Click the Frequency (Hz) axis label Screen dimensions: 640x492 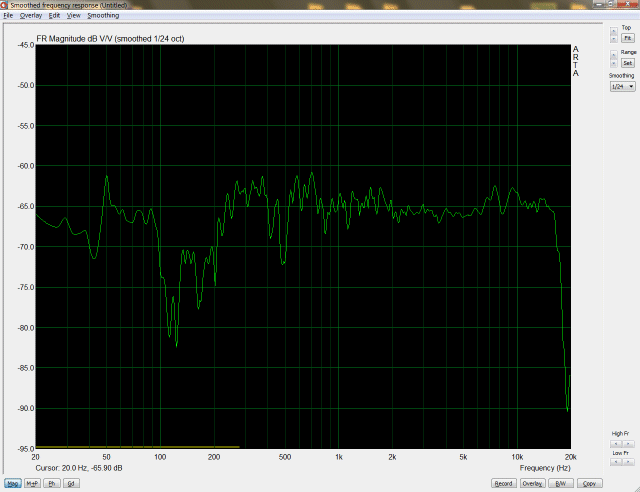coord(545,468)
